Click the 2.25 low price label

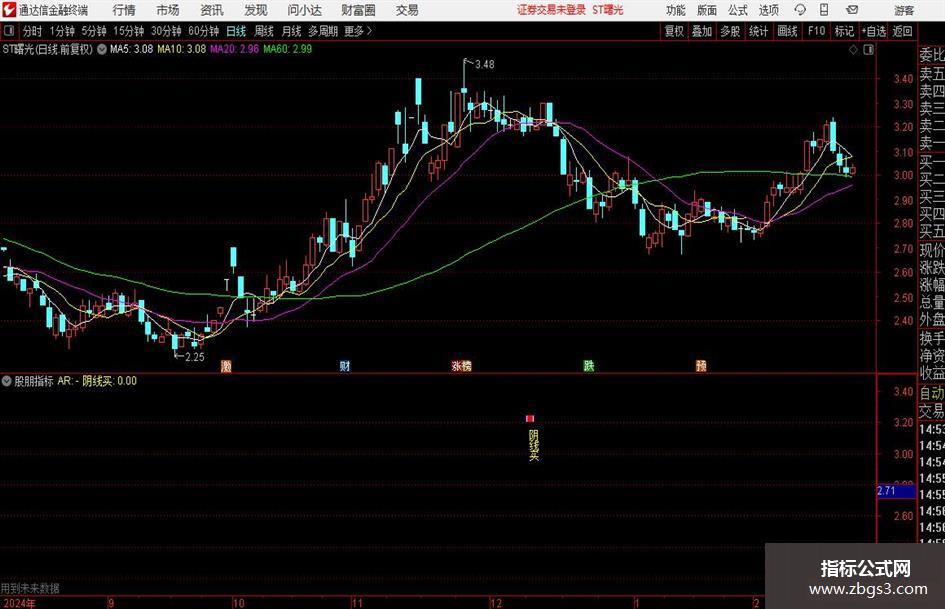(195, 357)
